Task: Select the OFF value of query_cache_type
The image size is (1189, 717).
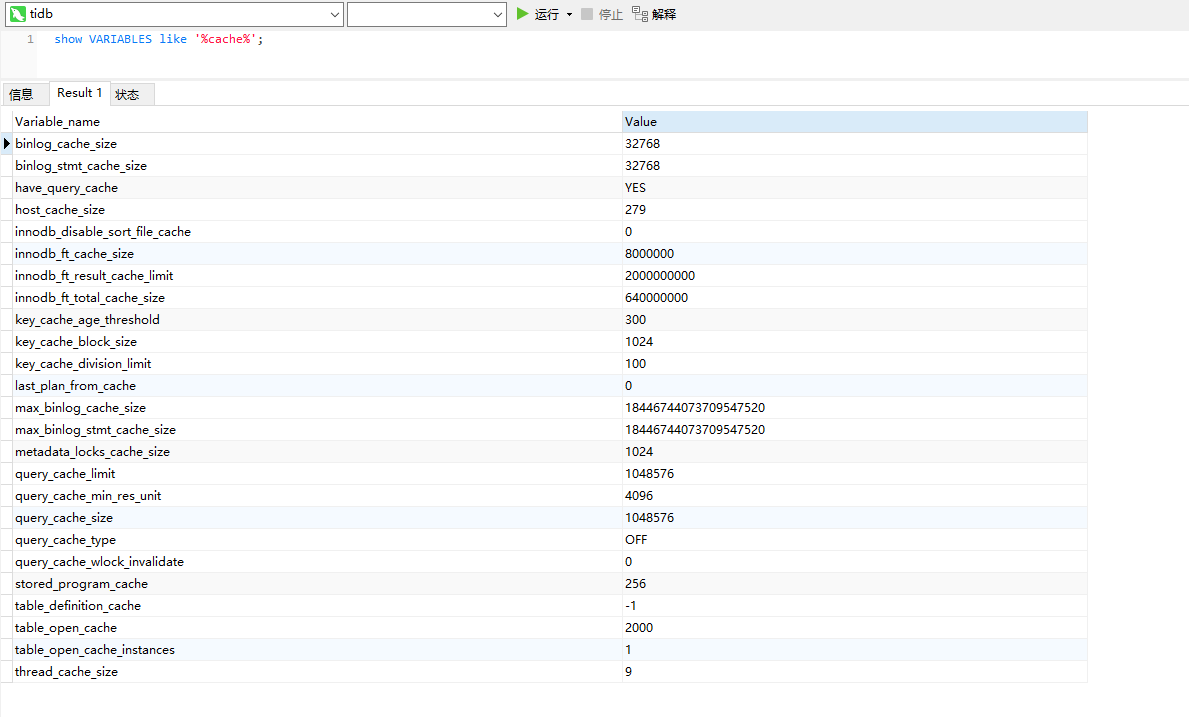Action: [636, 540]
